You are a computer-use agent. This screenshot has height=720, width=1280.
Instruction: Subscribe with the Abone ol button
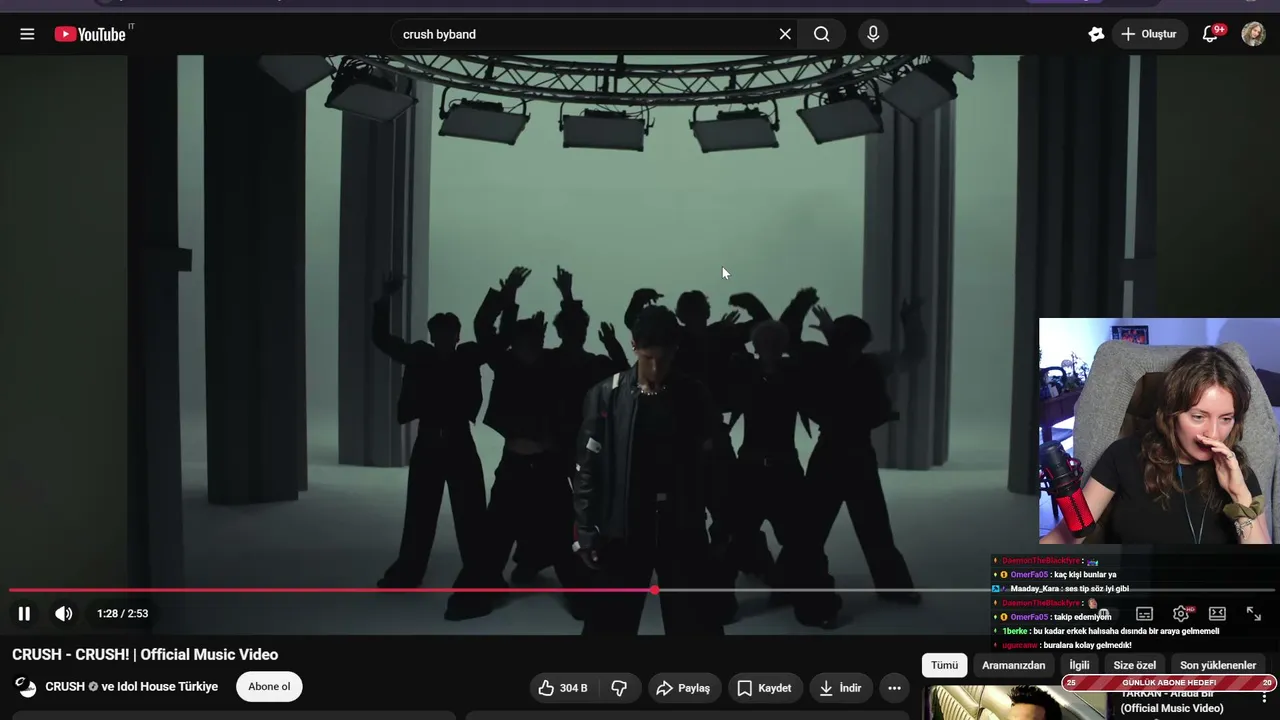click(x=269, y=687)
